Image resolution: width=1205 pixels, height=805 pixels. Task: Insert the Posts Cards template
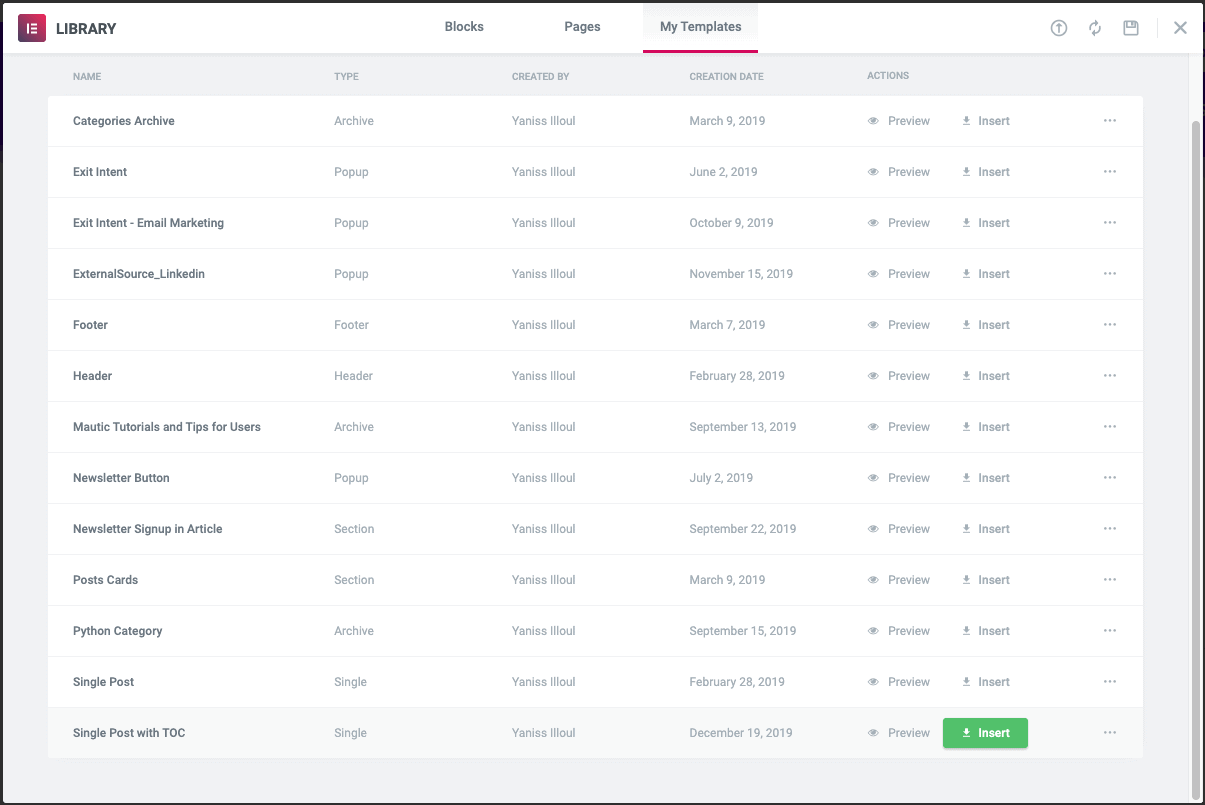986,580
